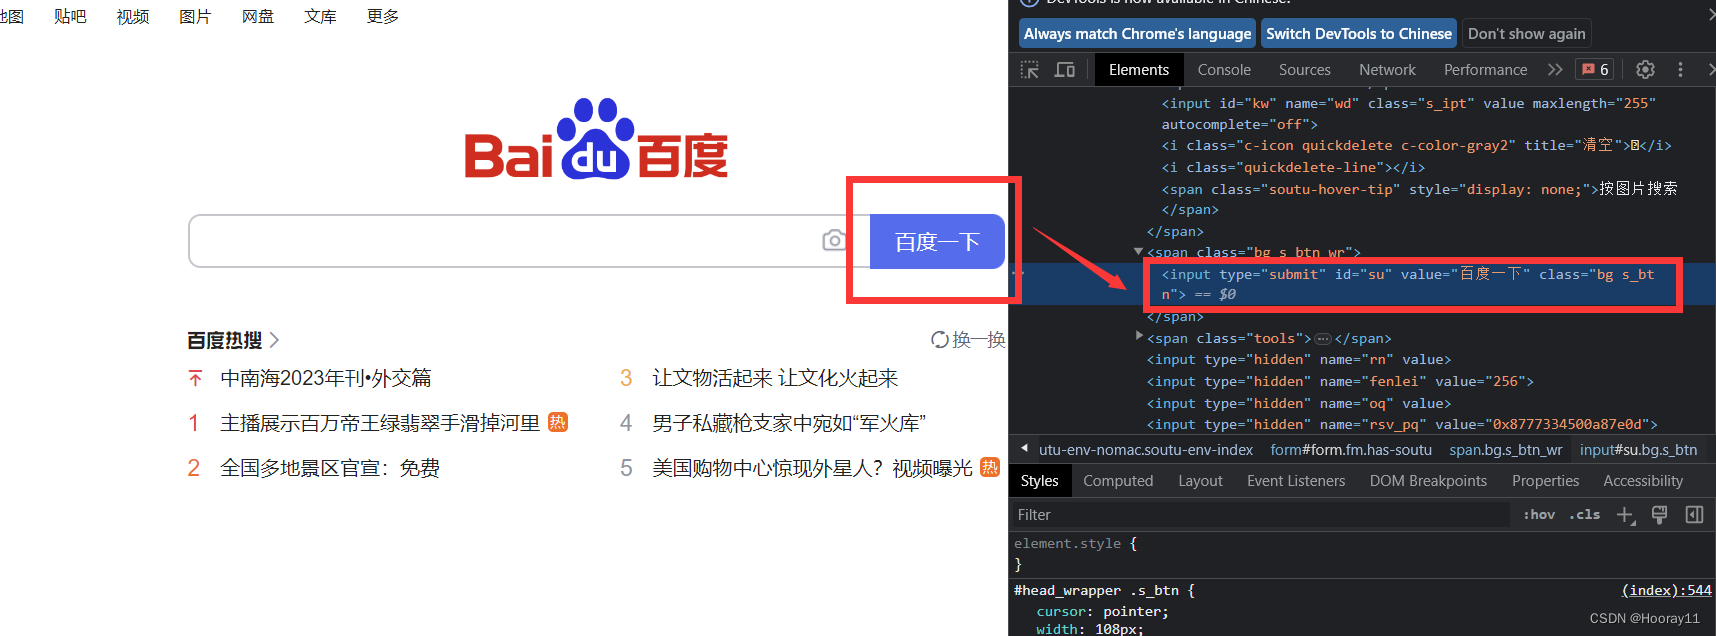Click the 热 badge on 主播展示 item
This screenshot has height=636, width=1716.
pos(558,422)
